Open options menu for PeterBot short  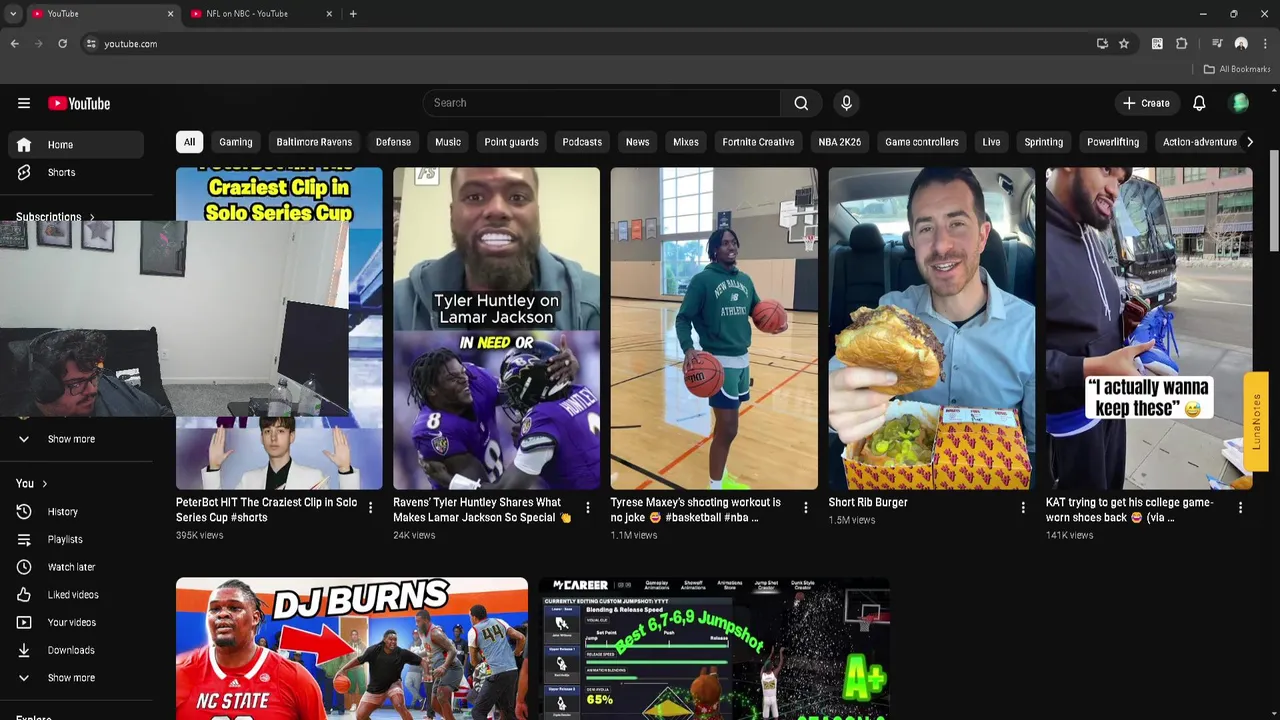(x=370, y=508)
